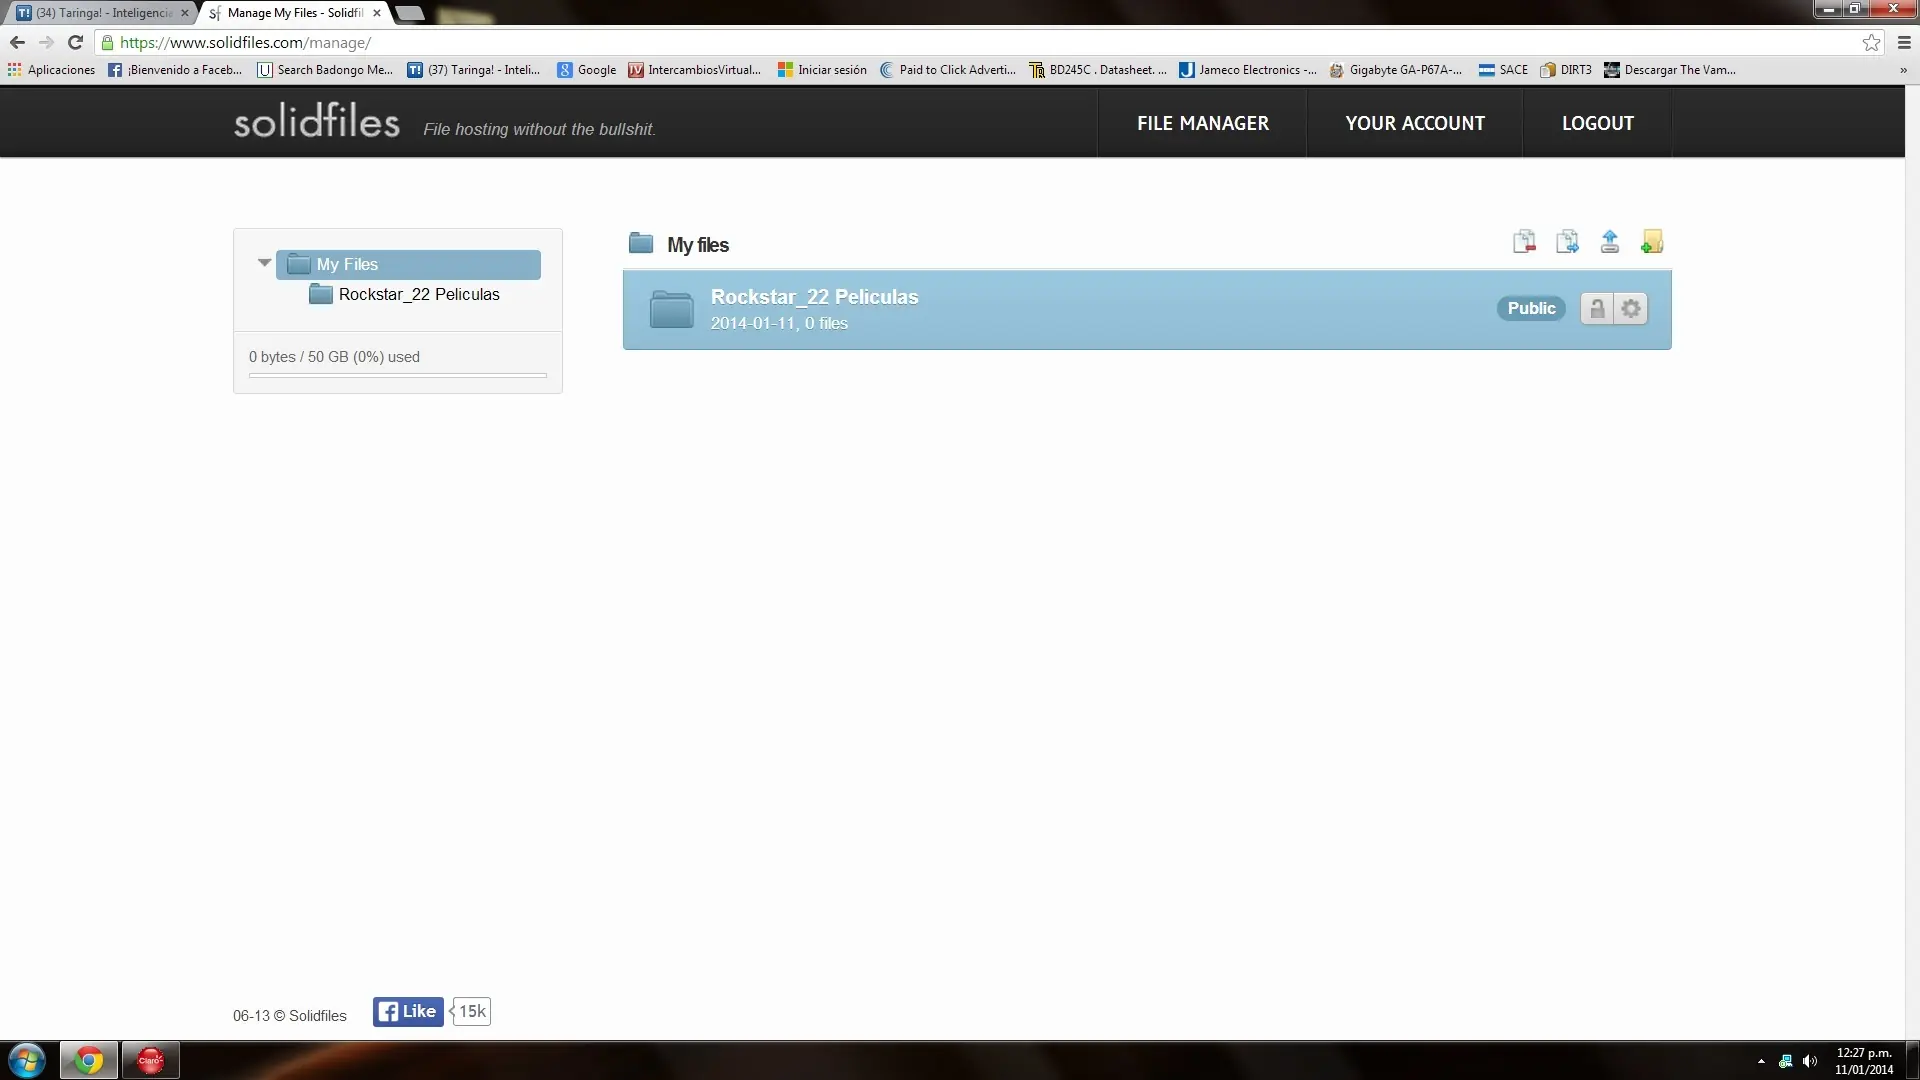Screen dimensions: 1920x1080
Task: Switch to the Taringa! Inteligencia tab
Action: point(104,13)
